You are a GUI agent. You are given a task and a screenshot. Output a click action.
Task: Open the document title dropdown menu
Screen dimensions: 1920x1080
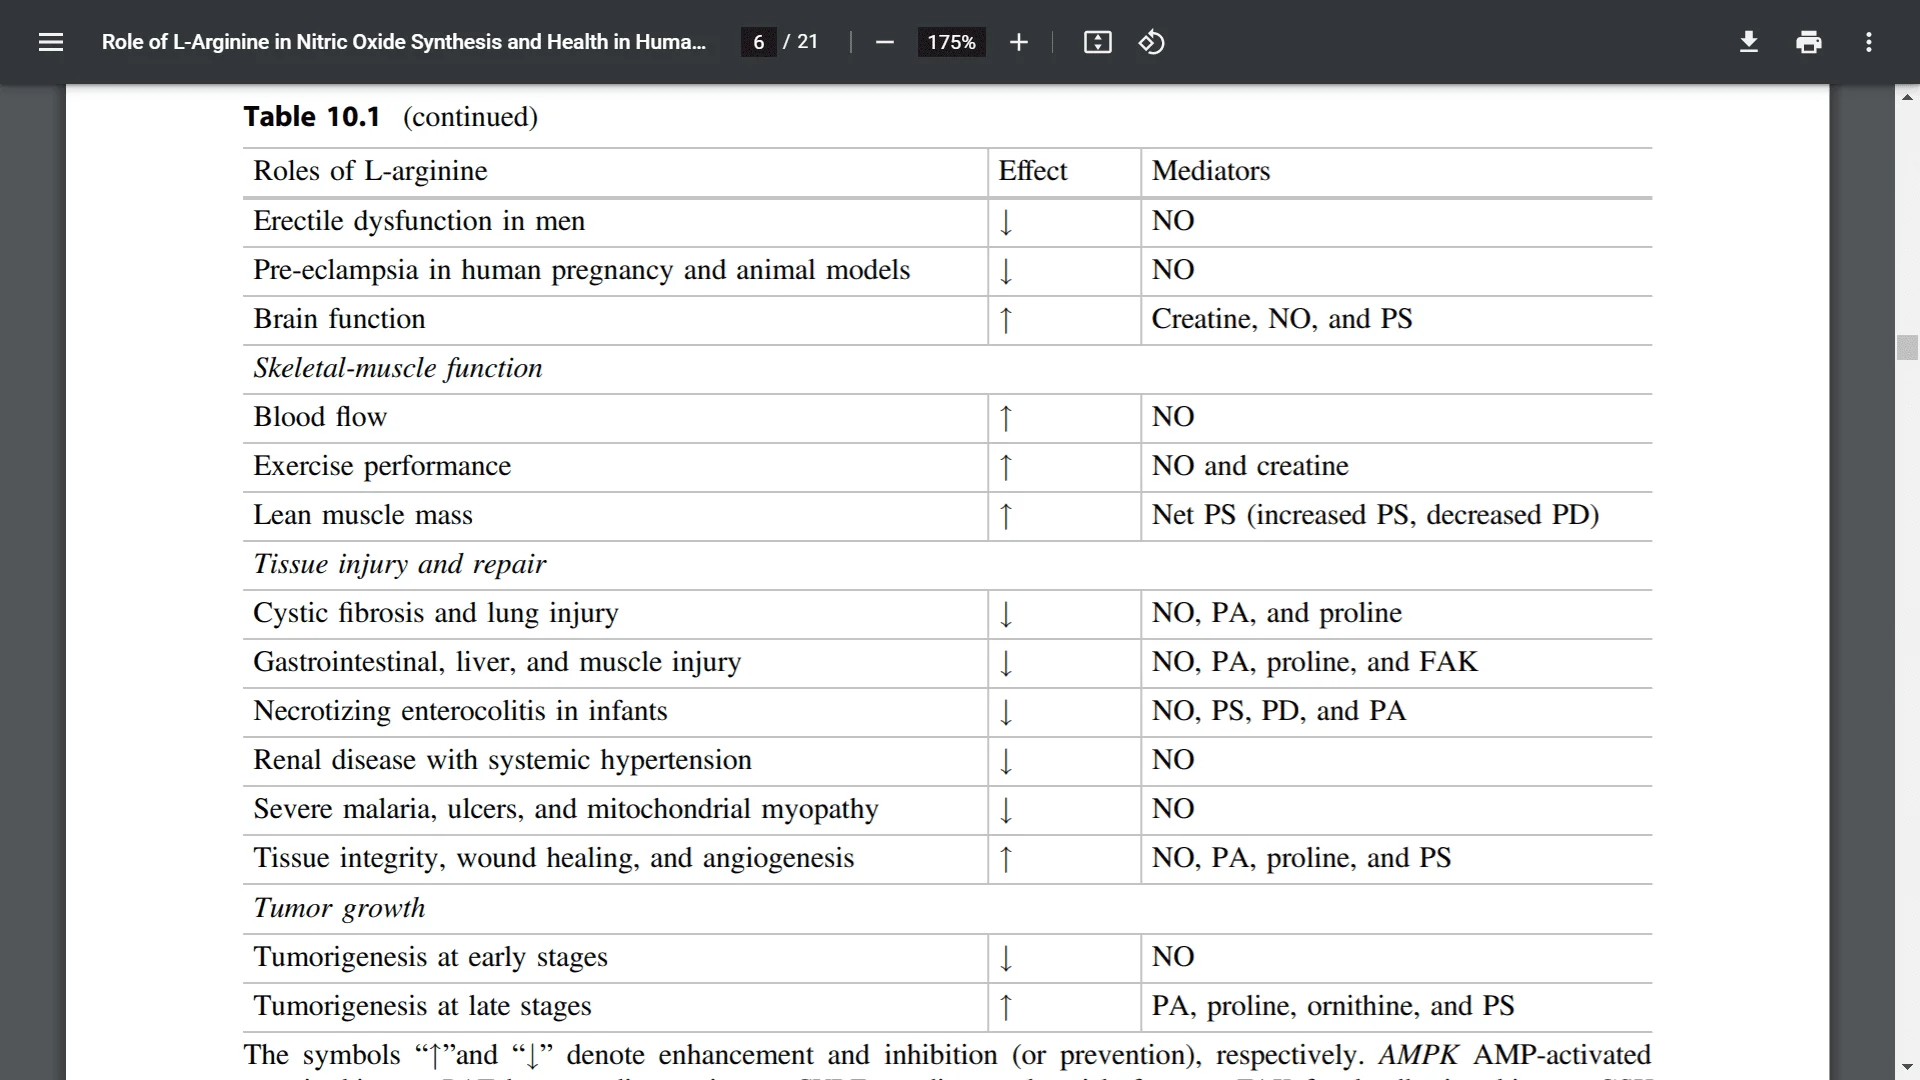point(405,42)
